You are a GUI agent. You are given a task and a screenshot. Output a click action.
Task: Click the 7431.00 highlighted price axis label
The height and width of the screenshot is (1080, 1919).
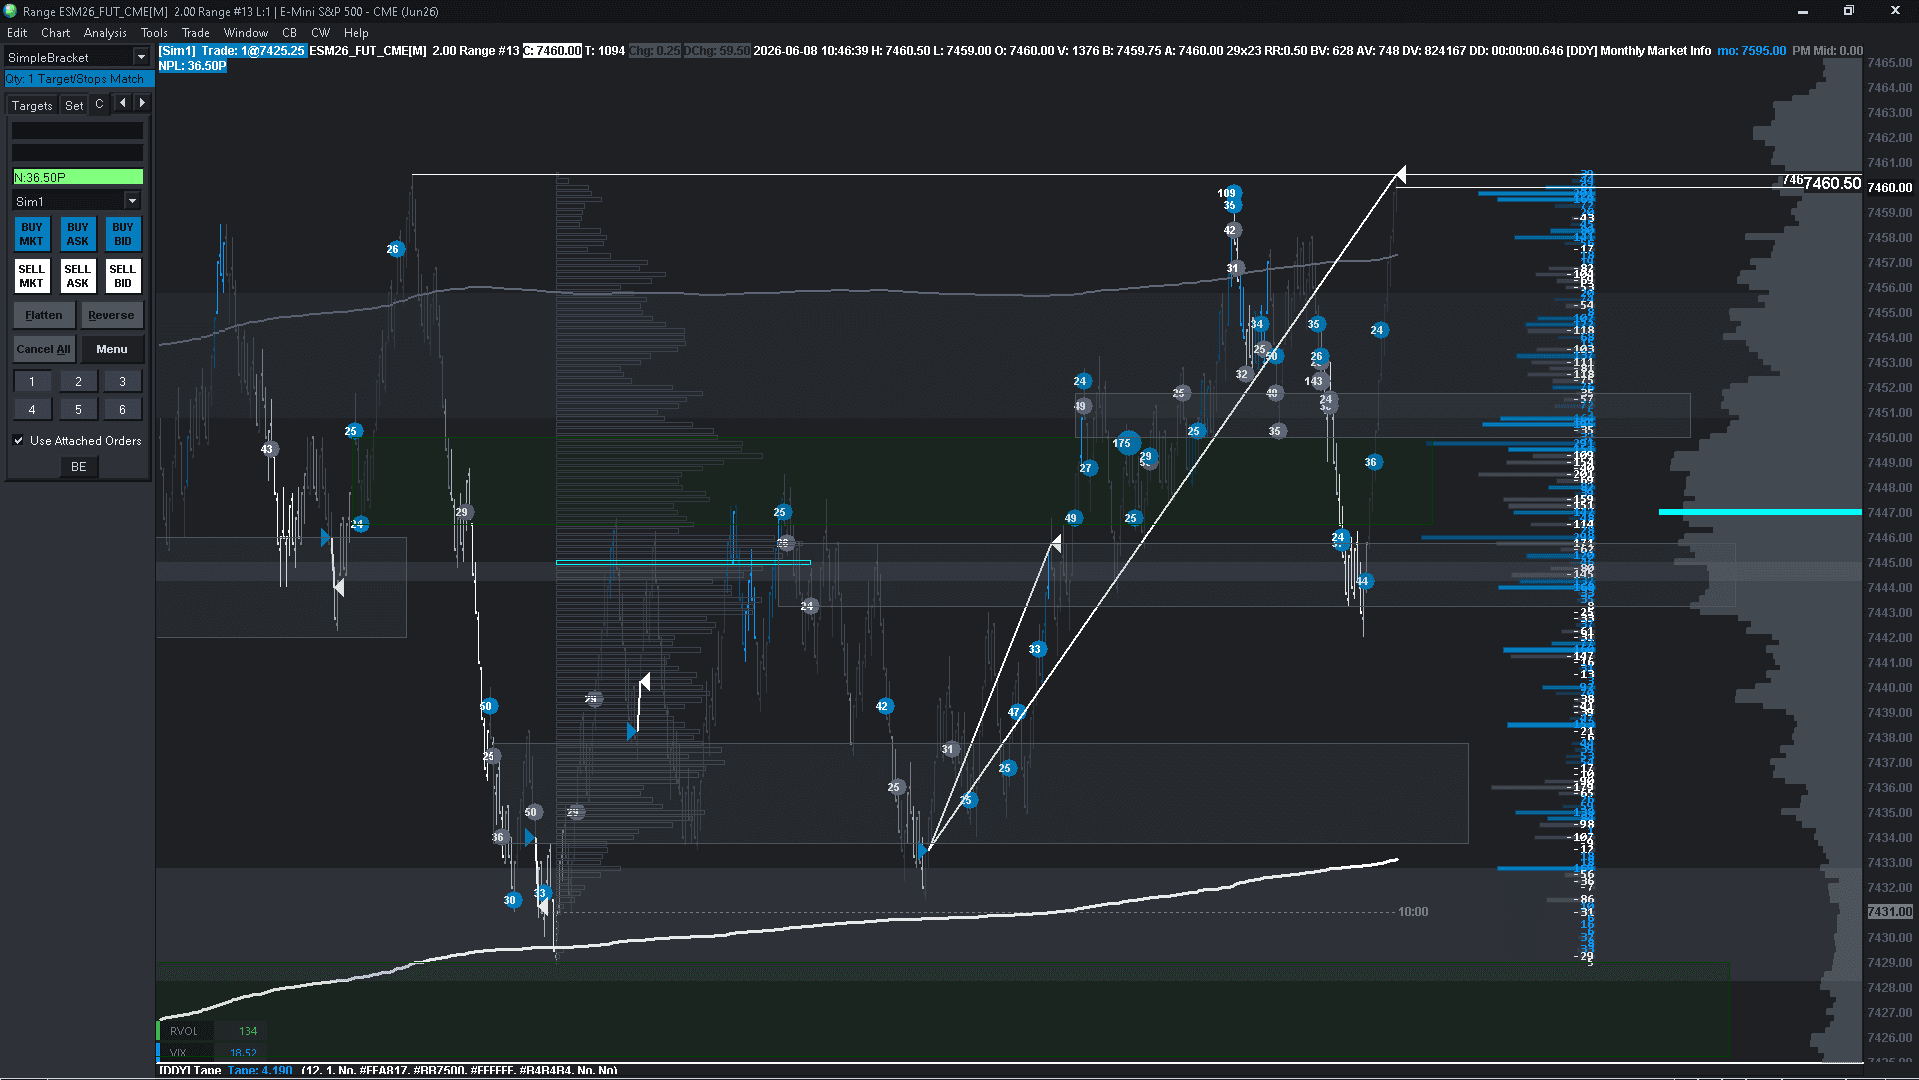pos(1890,912)
